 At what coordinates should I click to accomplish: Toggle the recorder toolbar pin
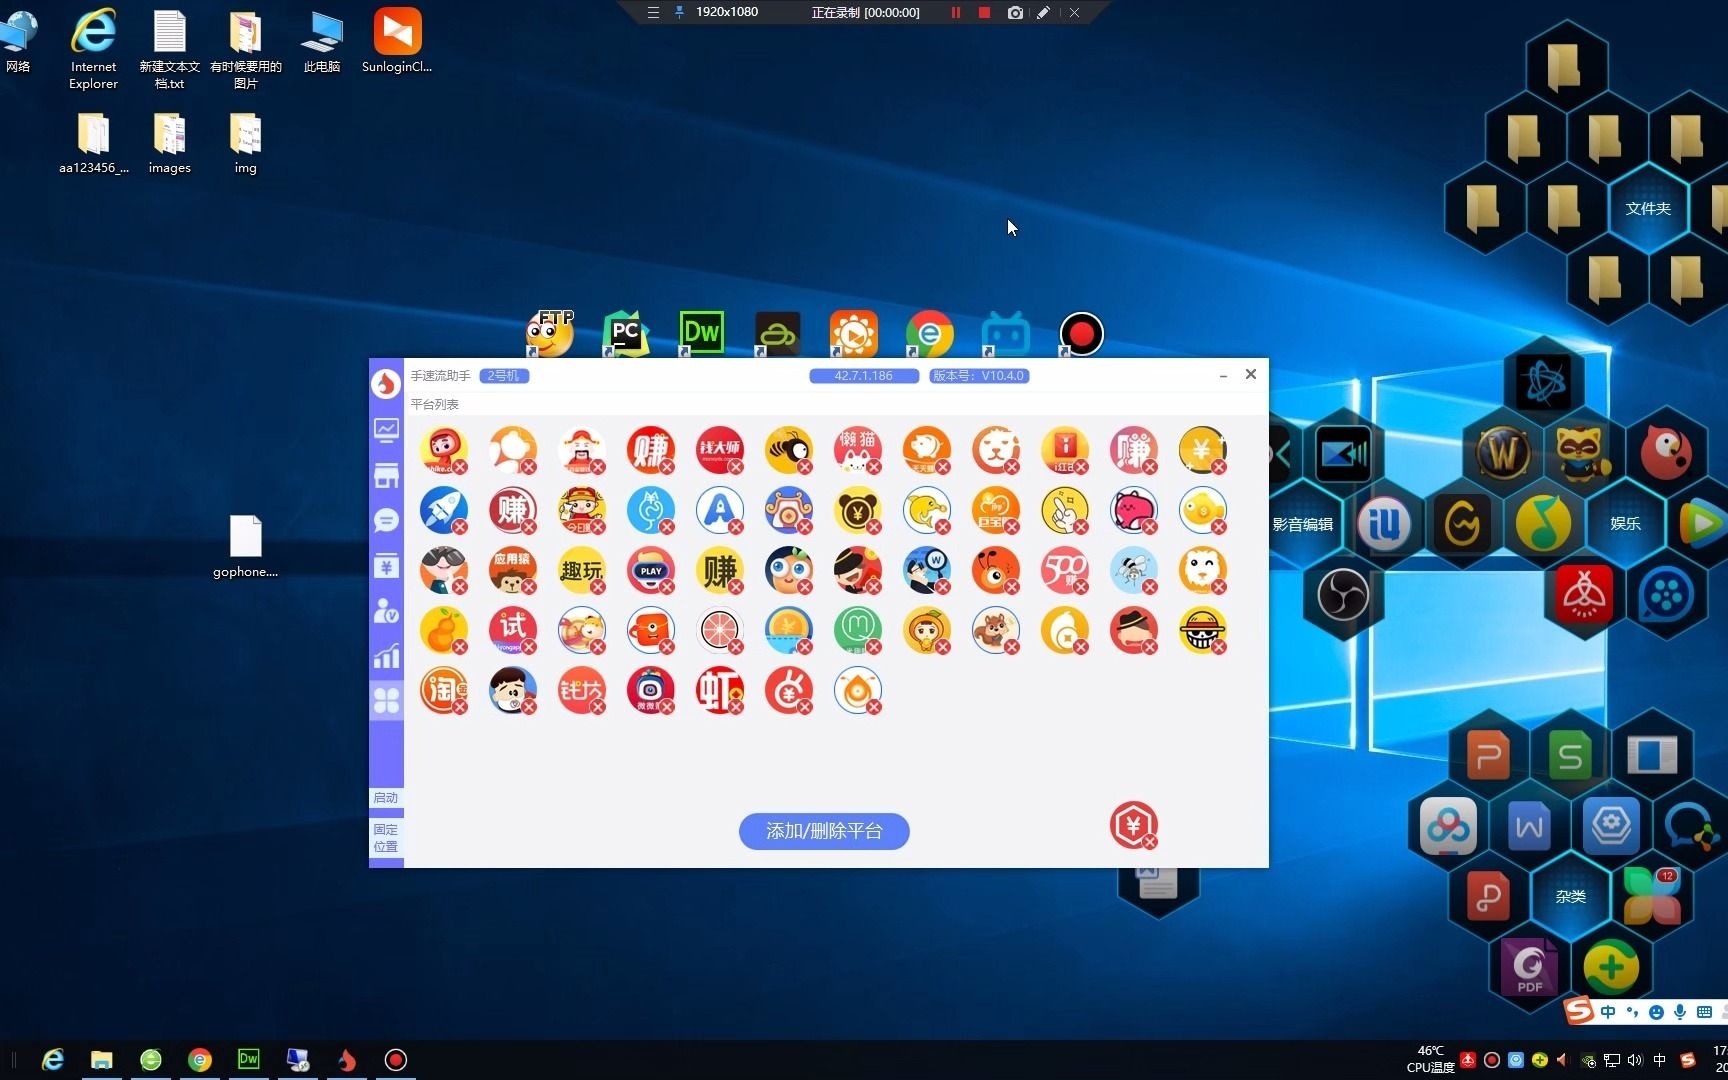point(679,13)
